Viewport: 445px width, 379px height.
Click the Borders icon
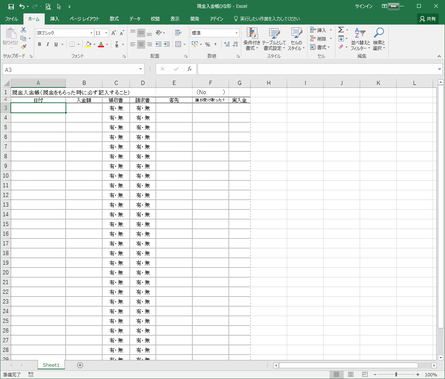point(72,44)
